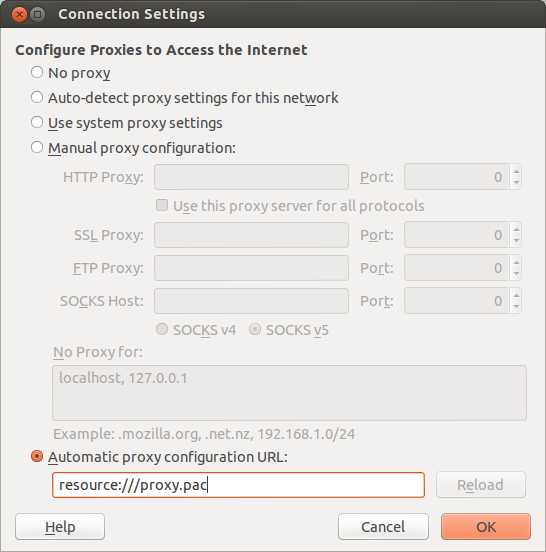Click the FTP Proxy host field
This screenshot has width=546, height=552.
pyautogui.click(x=251, y=268)
